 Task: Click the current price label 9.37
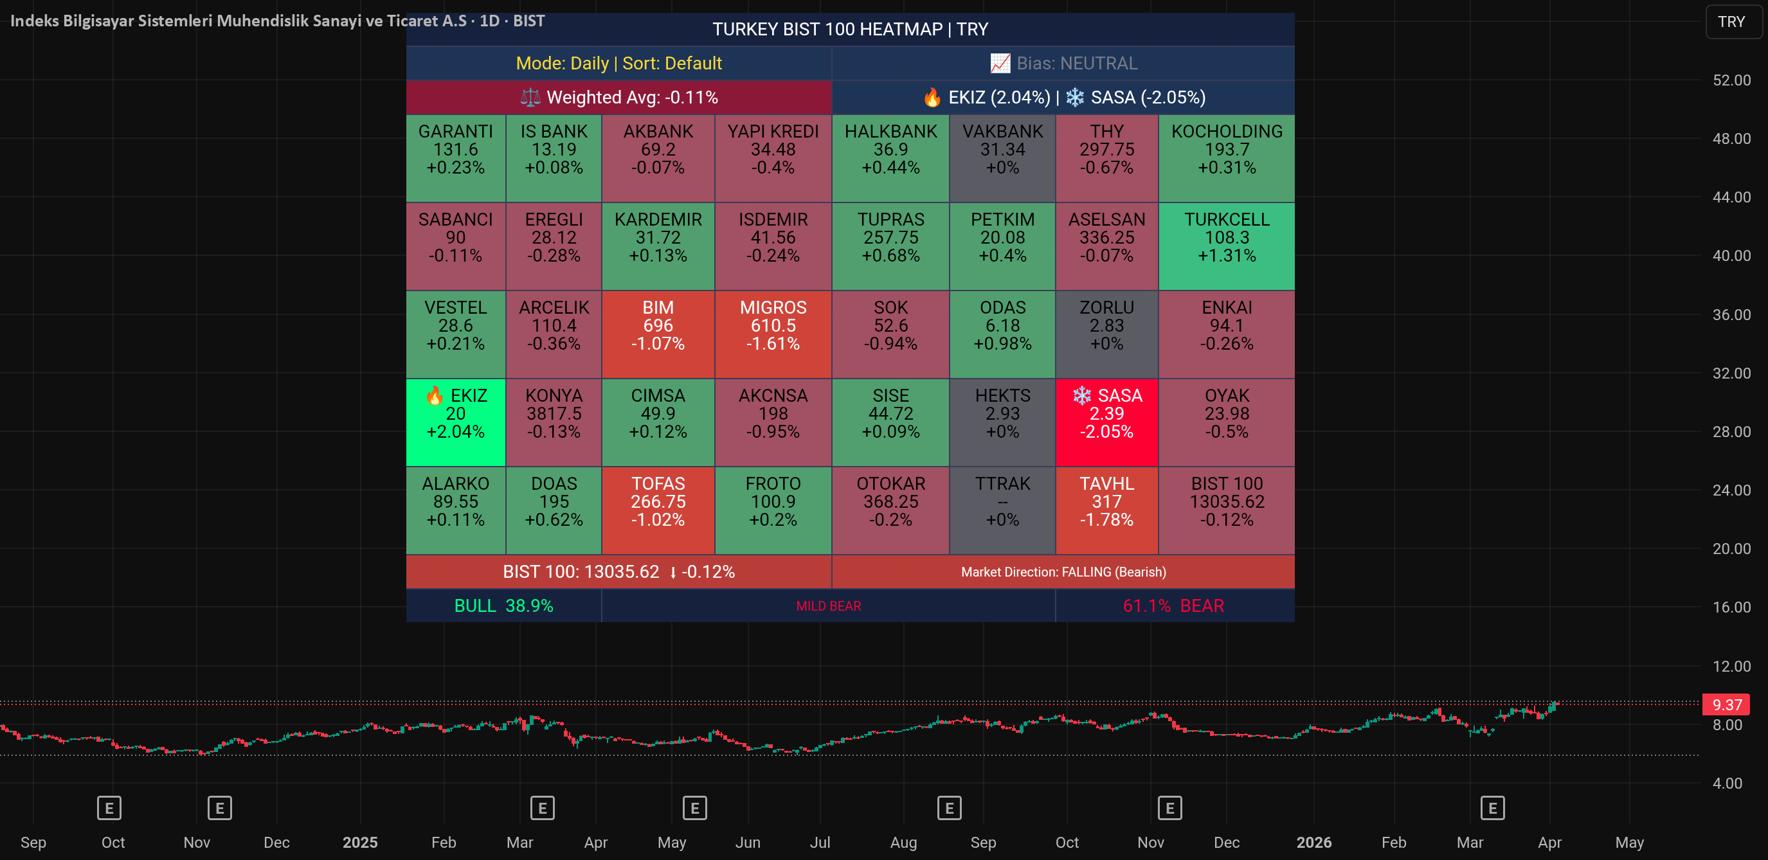coord(1727,705)
